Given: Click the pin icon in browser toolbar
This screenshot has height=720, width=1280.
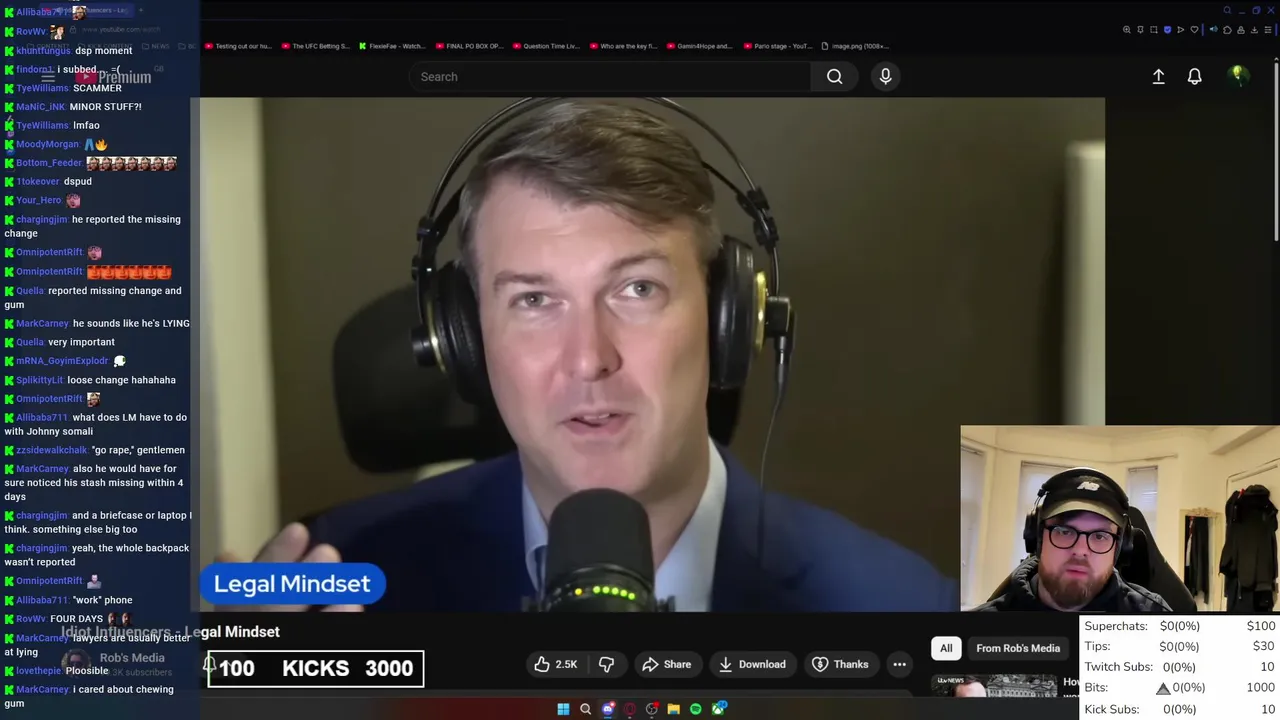Looking at the screenshot, I should tap(1140, 30).
